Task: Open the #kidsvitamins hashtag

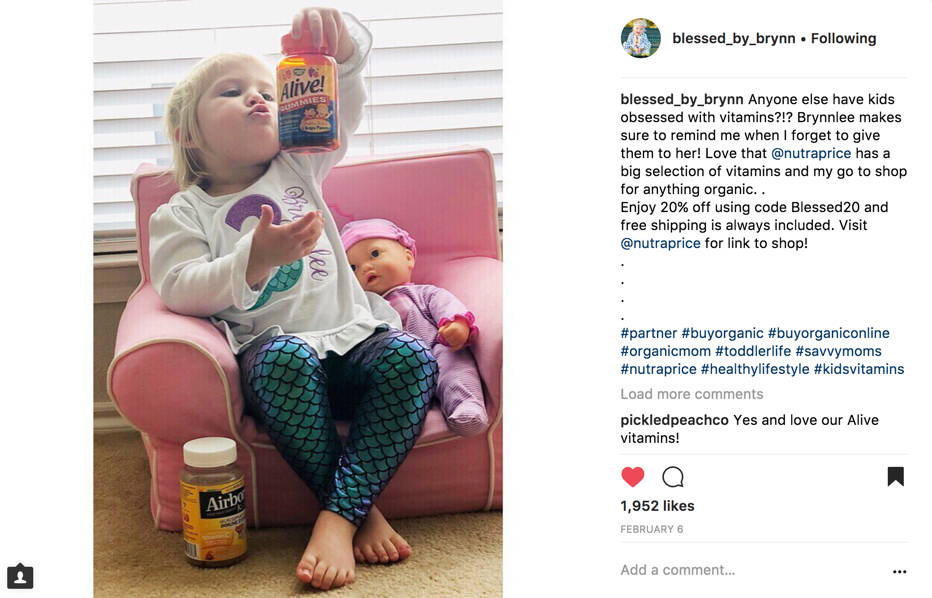Action: click(x=859, y=369)
